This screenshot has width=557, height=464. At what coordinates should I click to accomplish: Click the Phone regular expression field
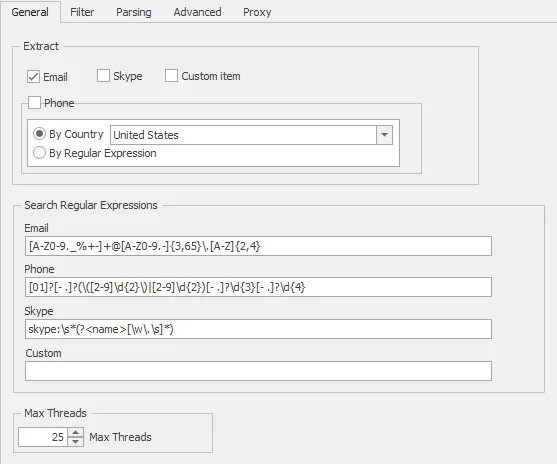pos(258,287)
